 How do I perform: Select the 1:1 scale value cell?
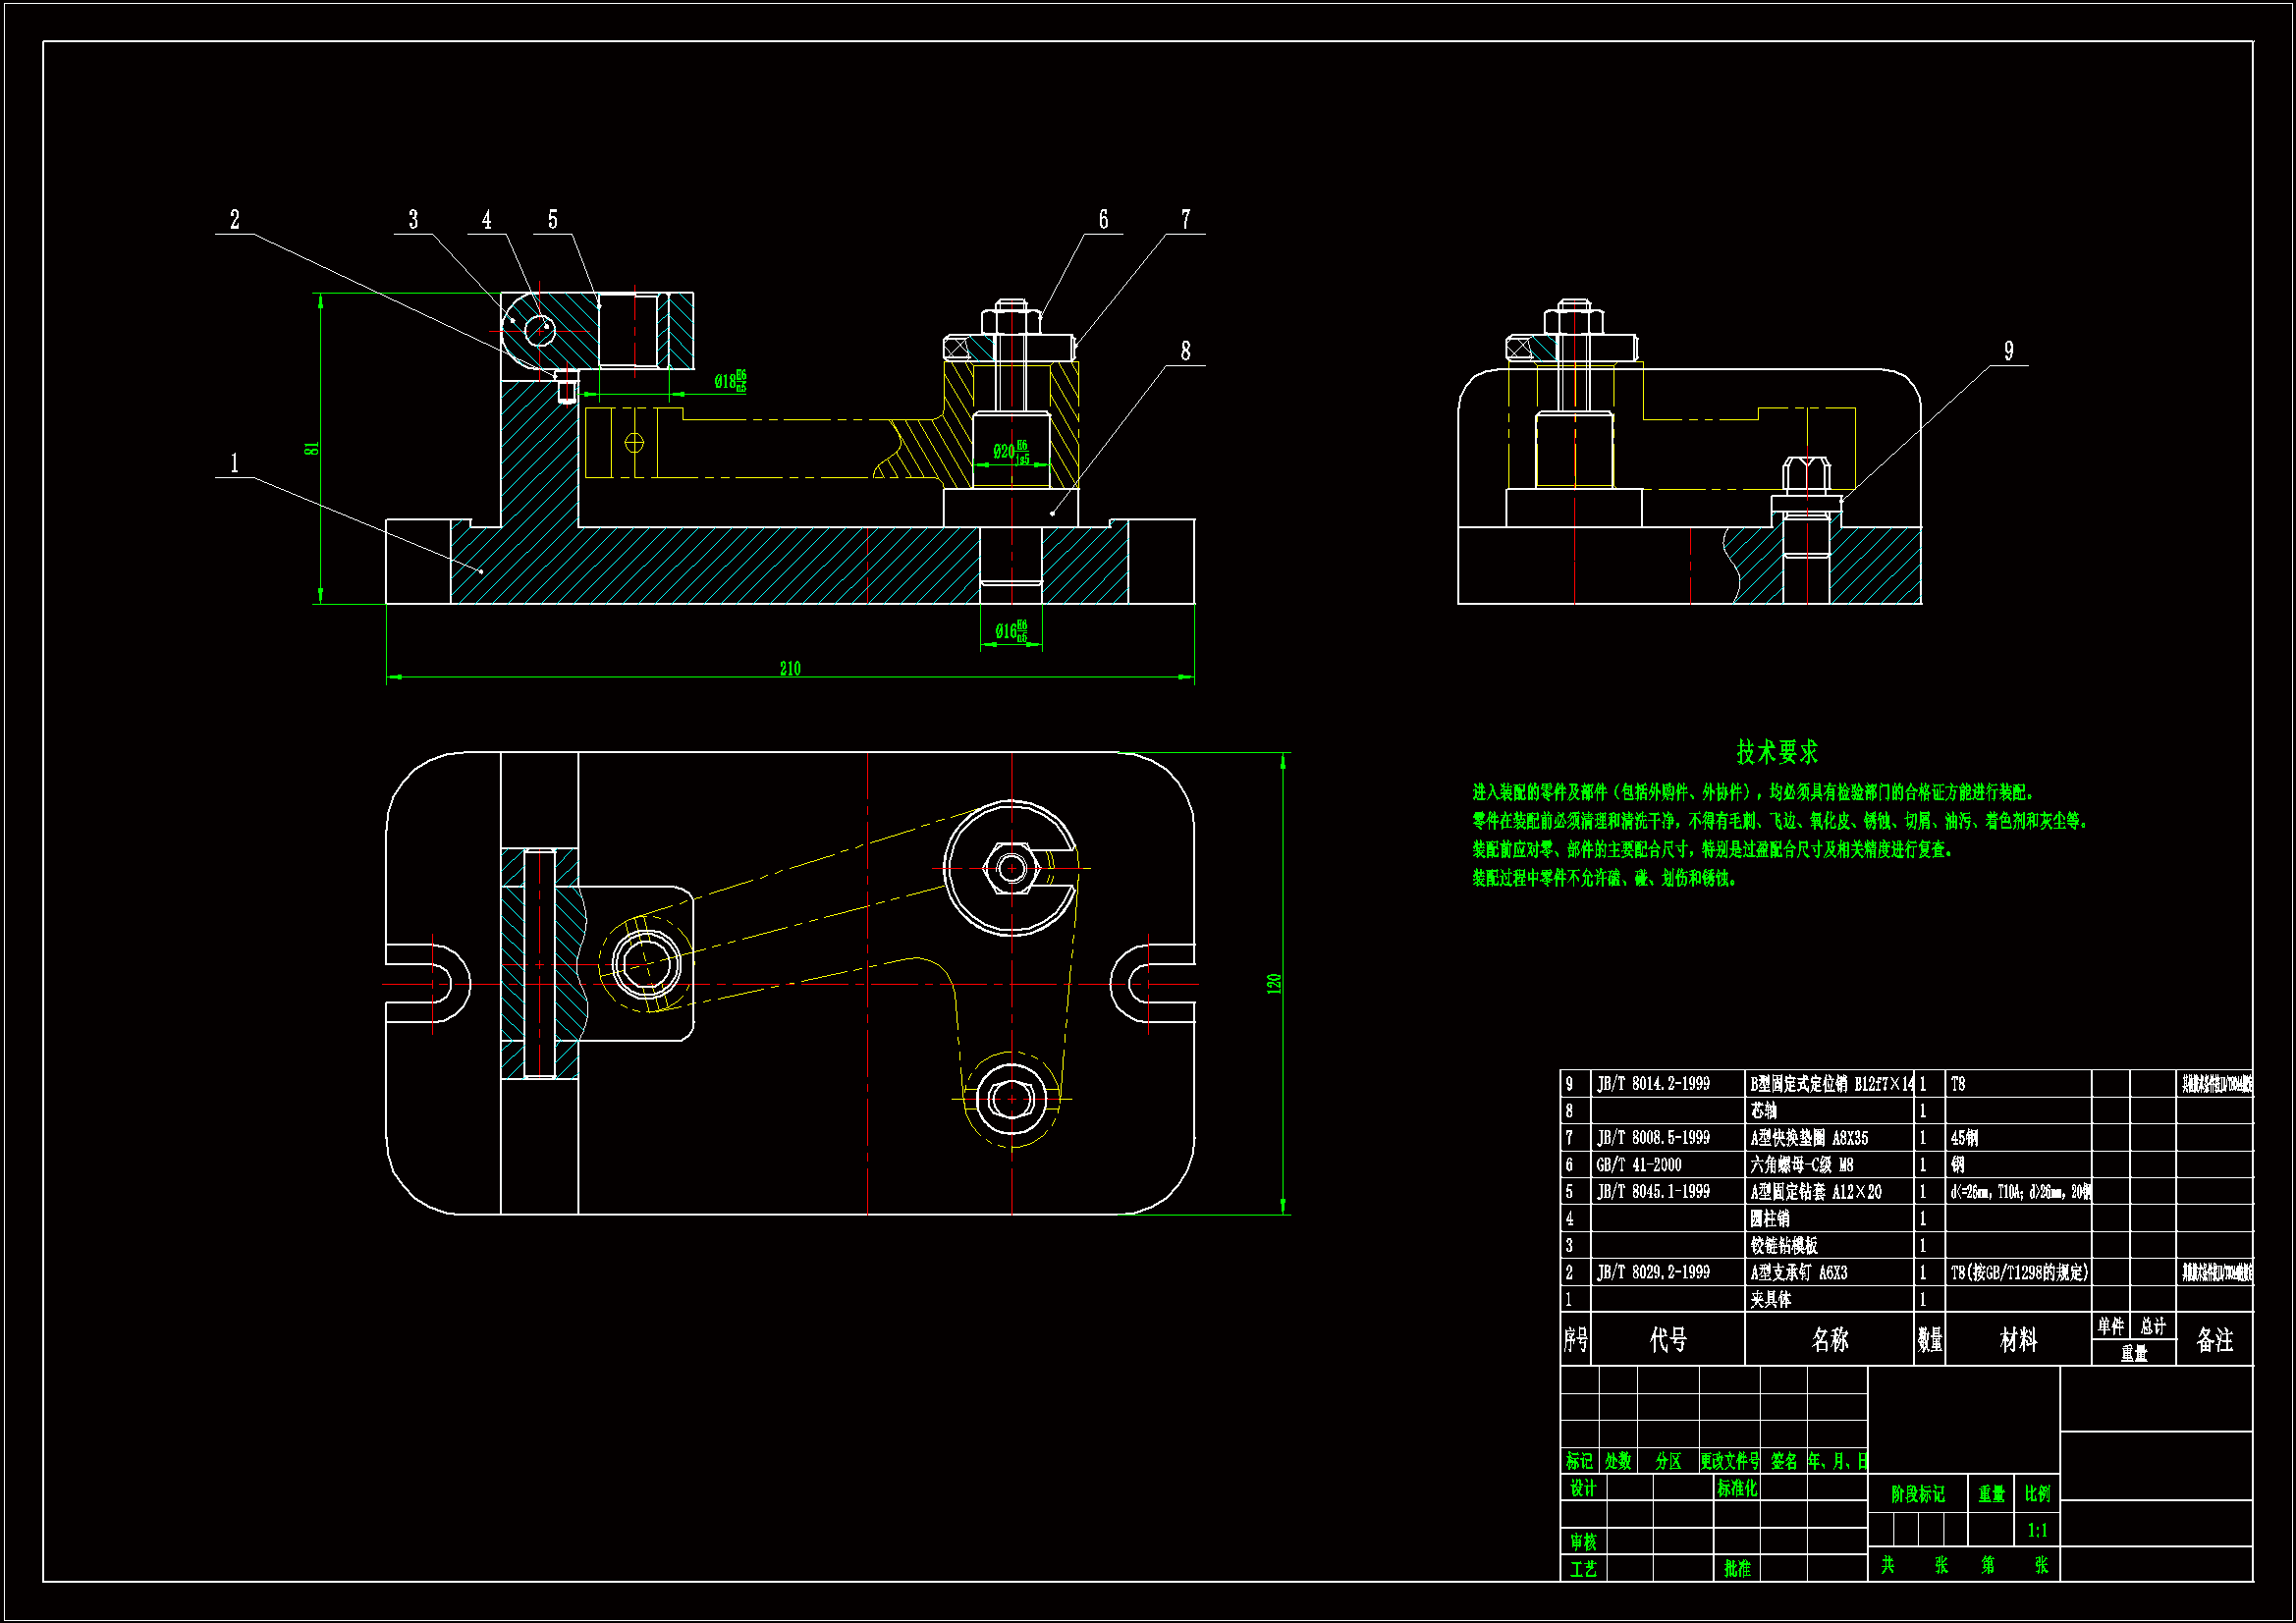tap(2037, 1530)
